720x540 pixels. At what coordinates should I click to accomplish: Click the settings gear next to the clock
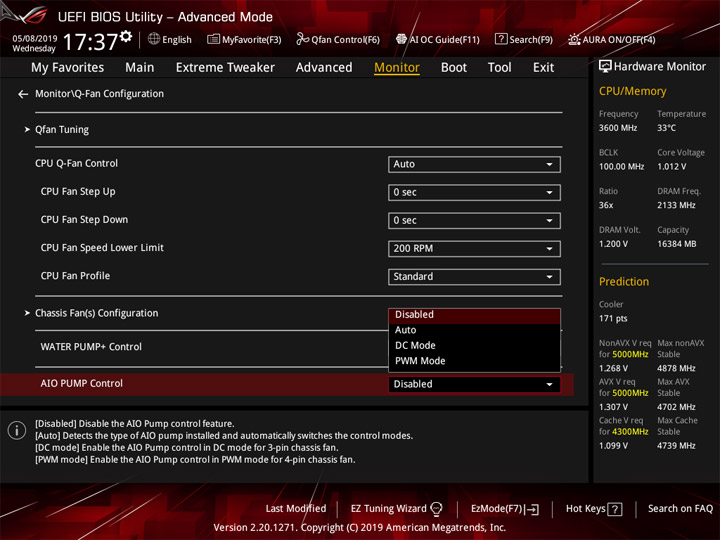(126, 36)
